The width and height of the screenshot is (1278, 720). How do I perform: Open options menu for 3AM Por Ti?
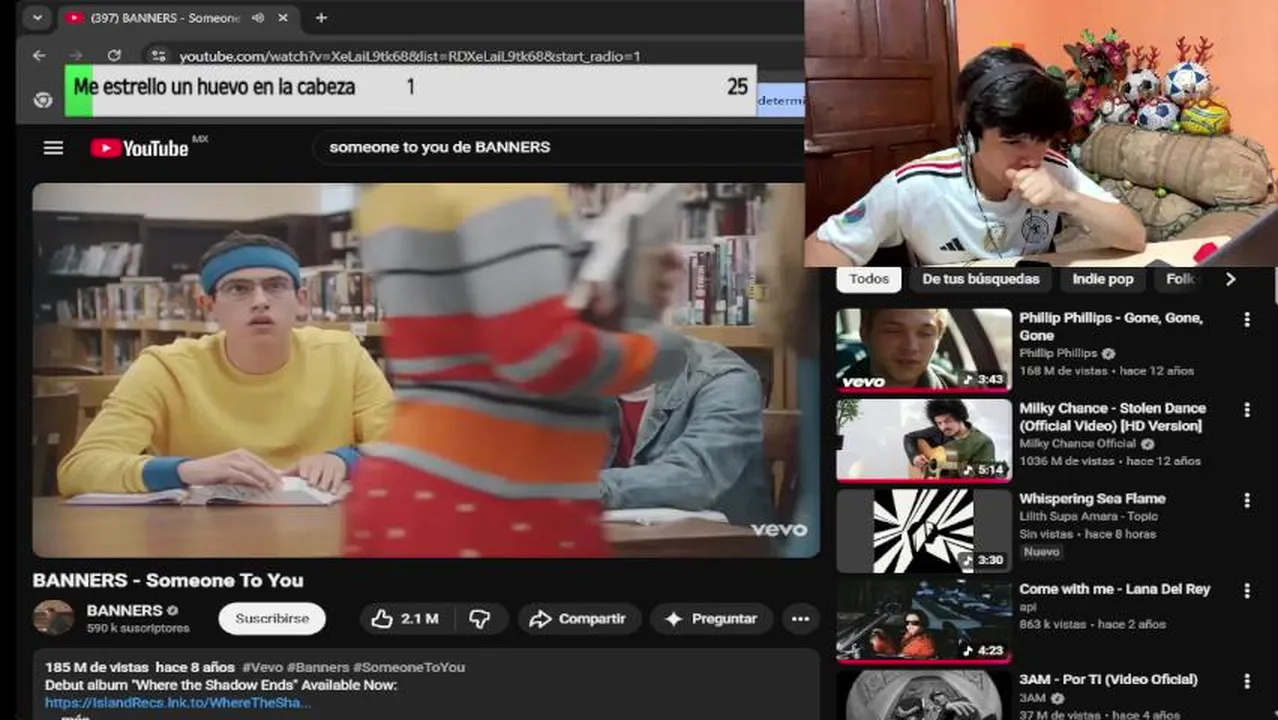[1246, 681]
